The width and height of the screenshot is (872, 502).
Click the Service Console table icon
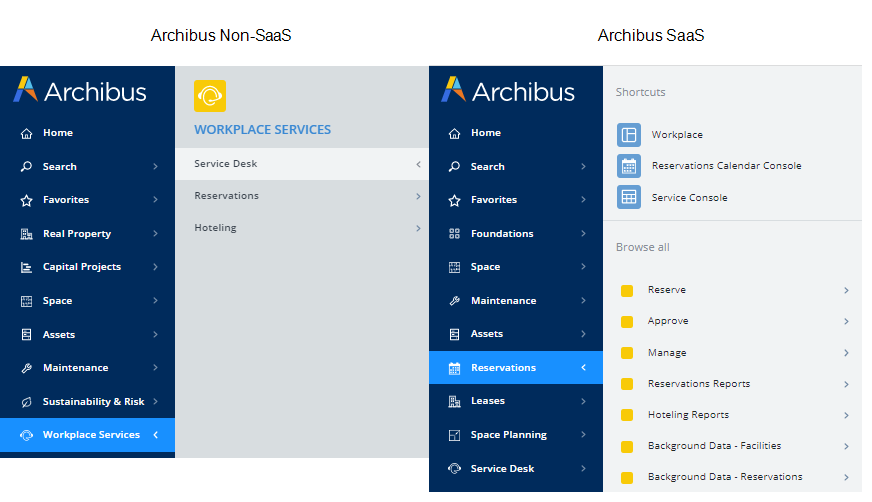pos(629,198)
